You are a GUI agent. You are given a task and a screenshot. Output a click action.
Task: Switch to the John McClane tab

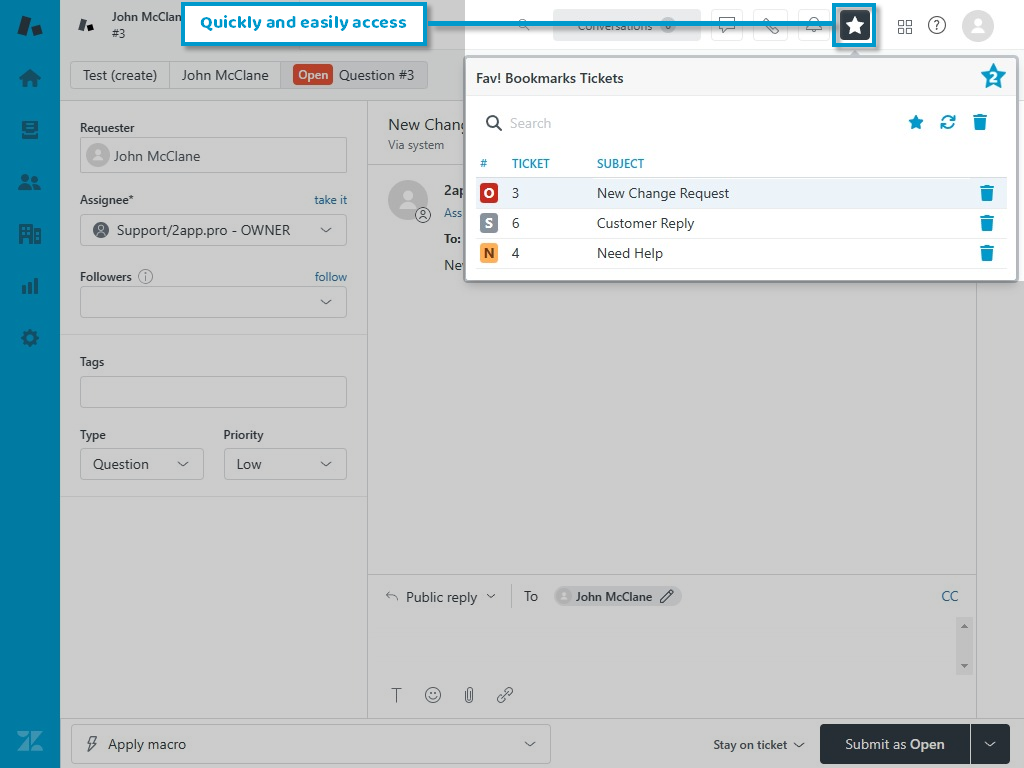point(225,75)
